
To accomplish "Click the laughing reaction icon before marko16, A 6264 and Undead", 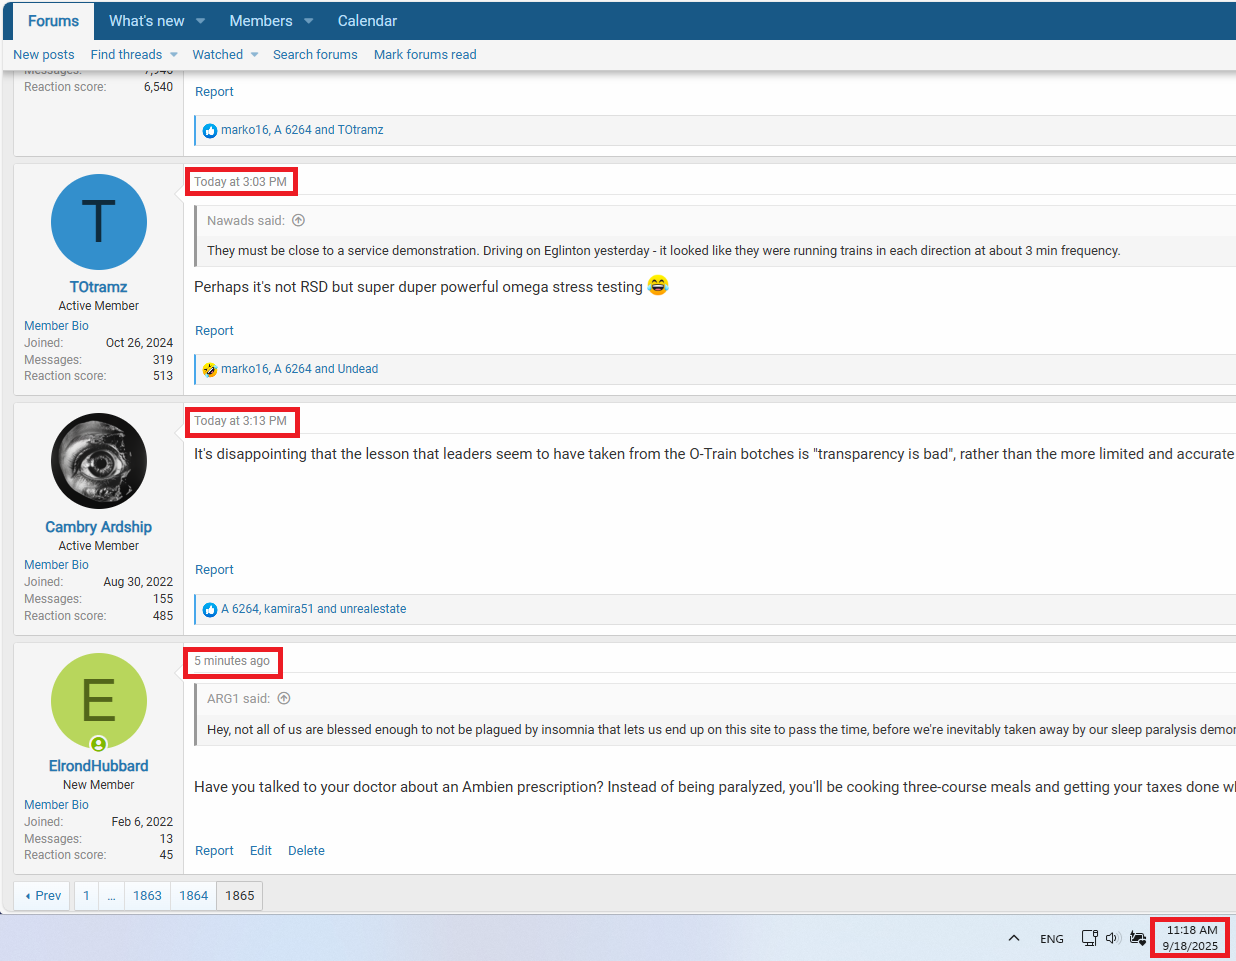I will tap(210, 370).
